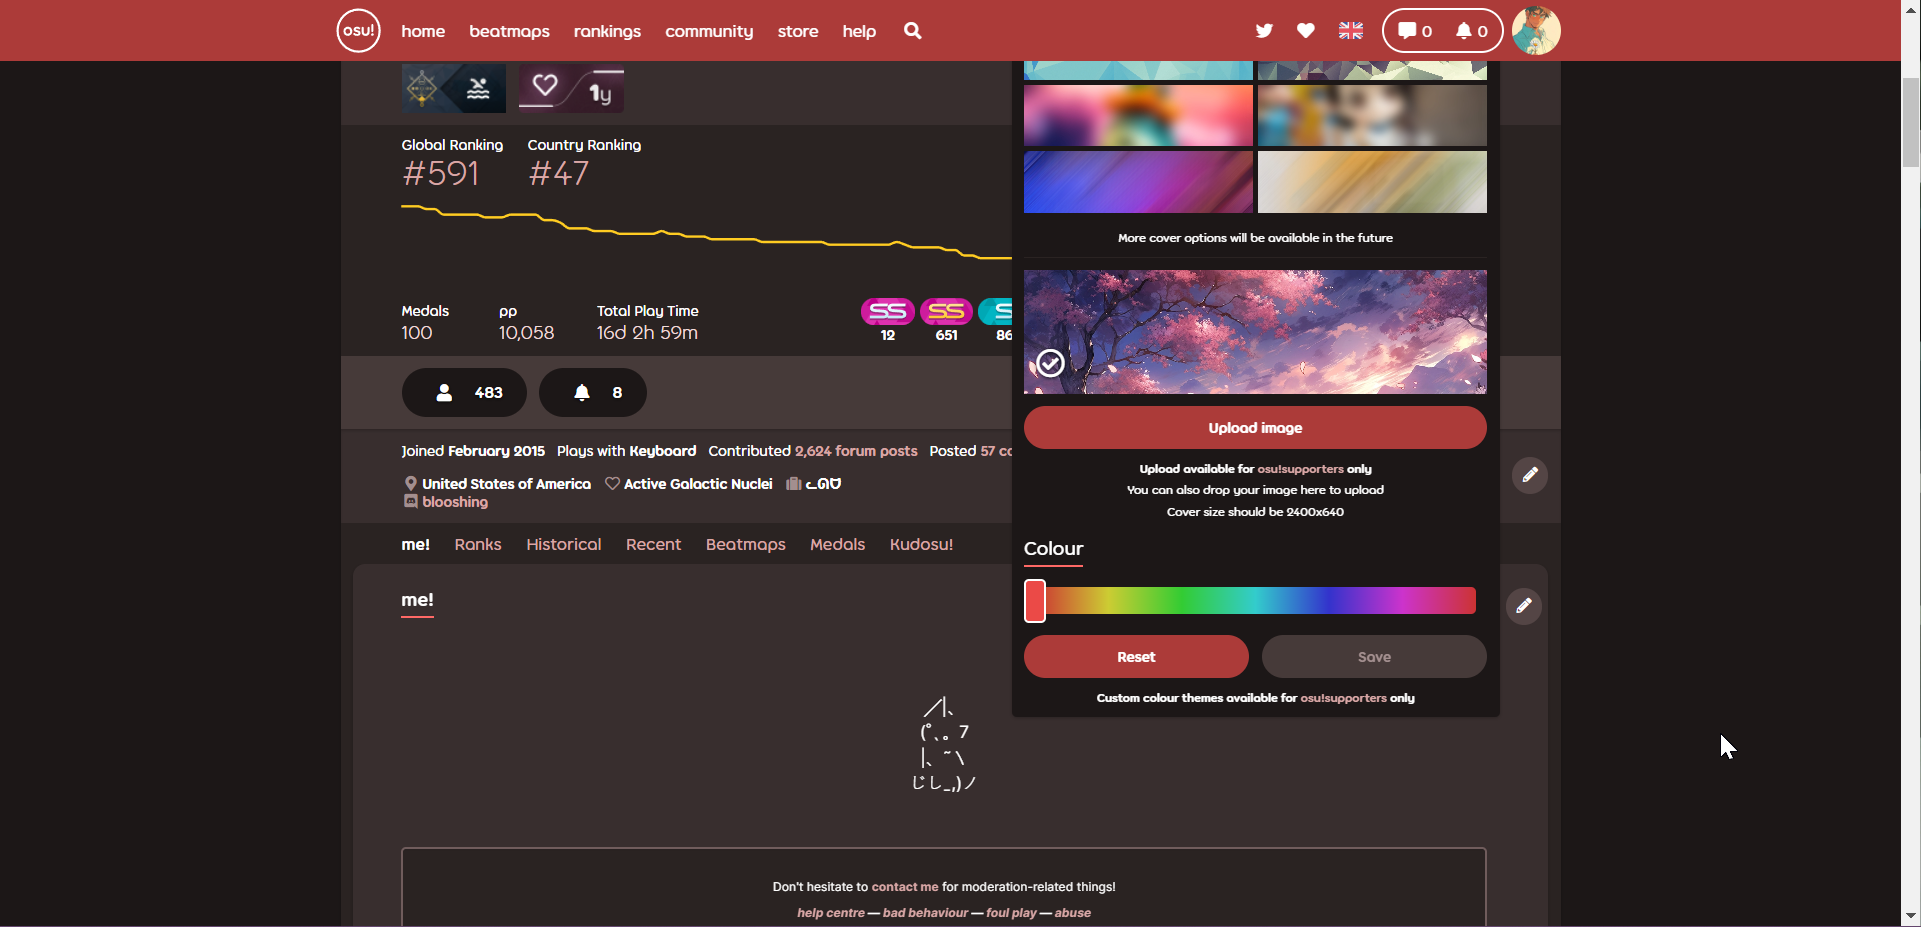The image size is (1921, 927).
Task: Click the osu! logo in the header
Action: click(x=358, y=30)
